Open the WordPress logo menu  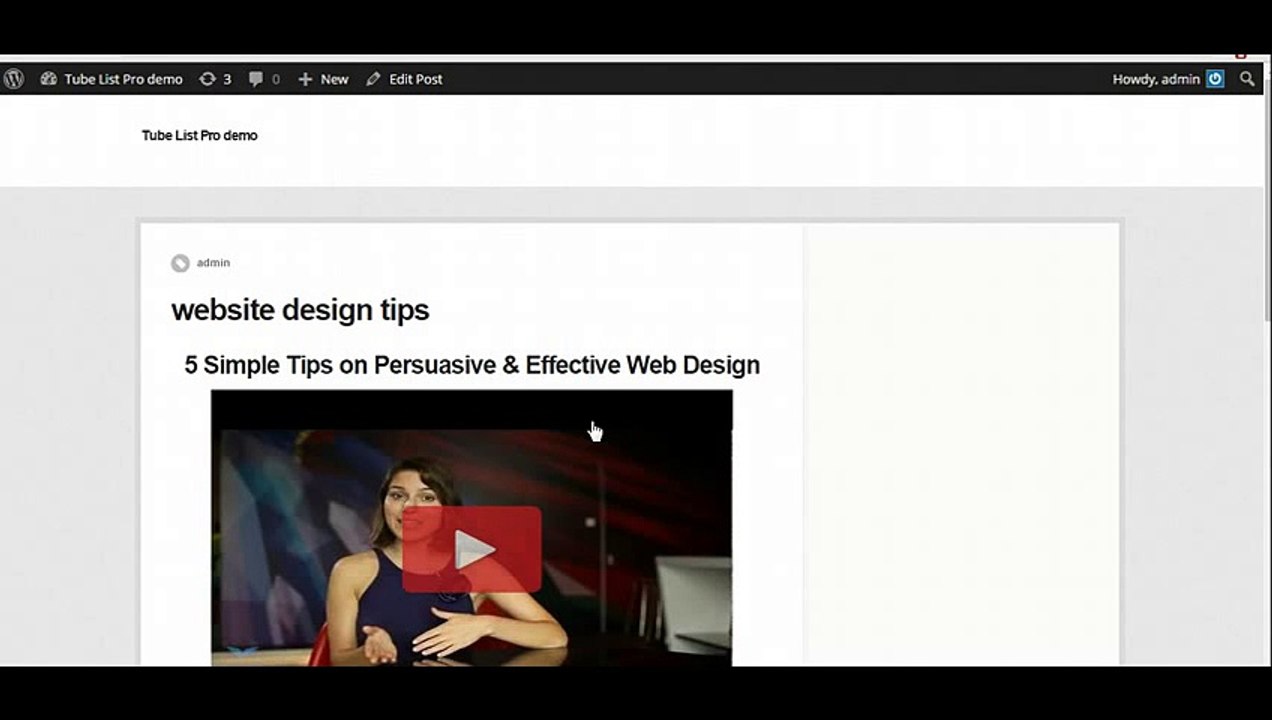[x=13, y=79]
